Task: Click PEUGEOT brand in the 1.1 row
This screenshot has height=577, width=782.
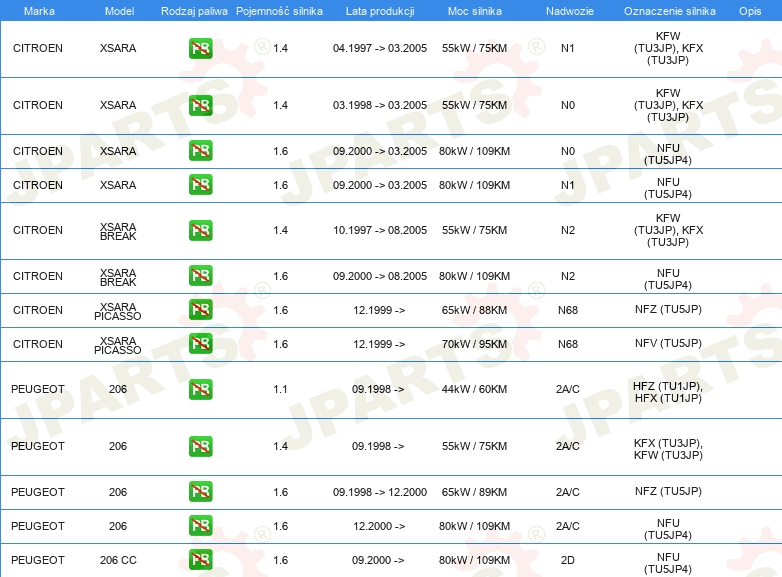Action: [x=38, y=389]
